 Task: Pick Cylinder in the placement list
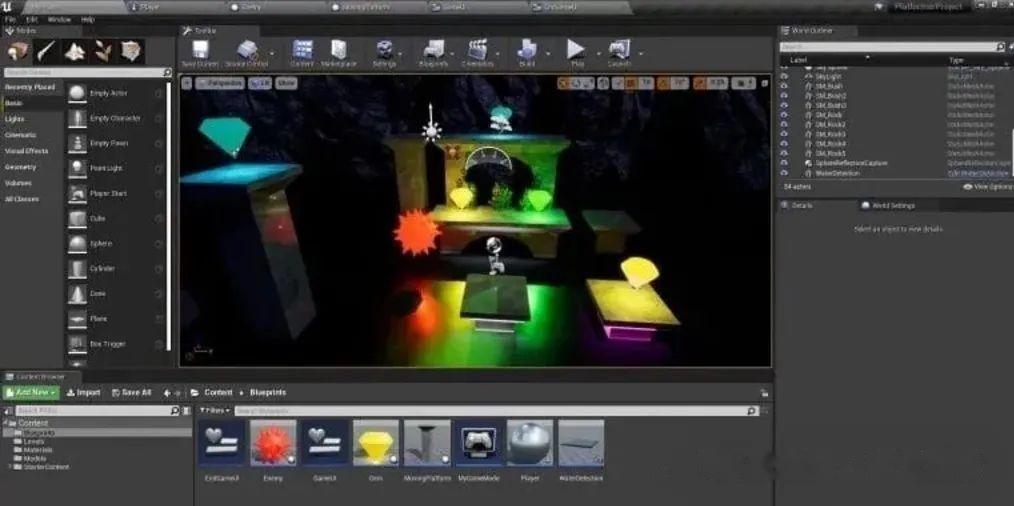pyautogui.click(x=115, y=269)
